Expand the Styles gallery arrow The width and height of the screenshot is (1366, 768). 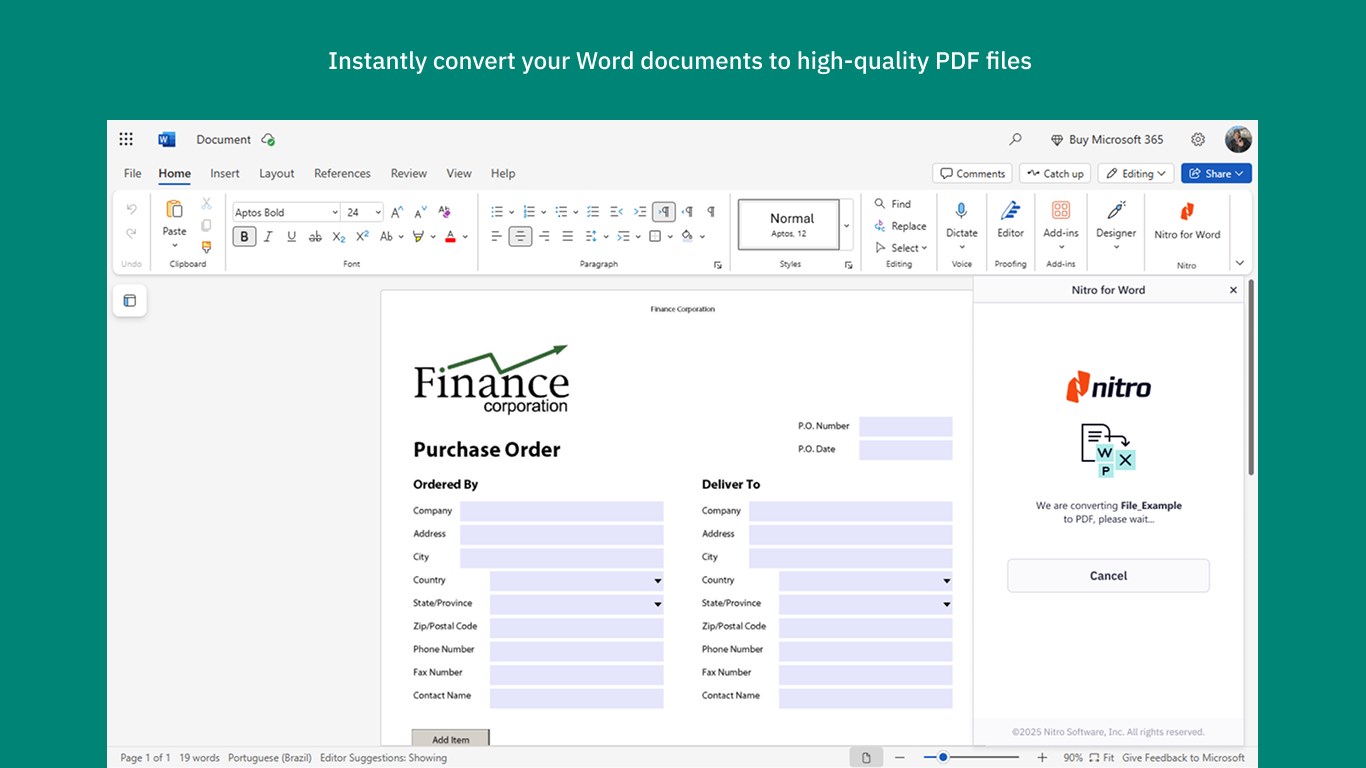click(x=846, y=225)
